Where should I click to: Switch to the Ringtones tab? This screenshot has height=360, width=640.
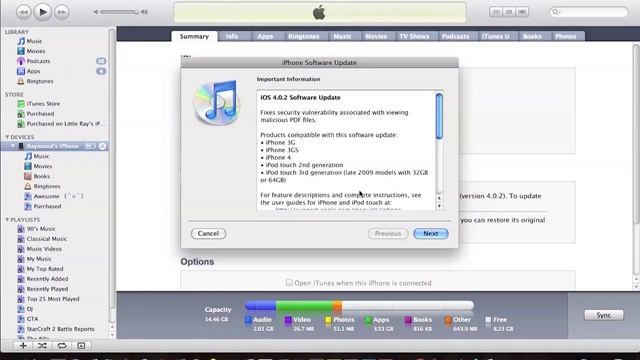(304, 36)
